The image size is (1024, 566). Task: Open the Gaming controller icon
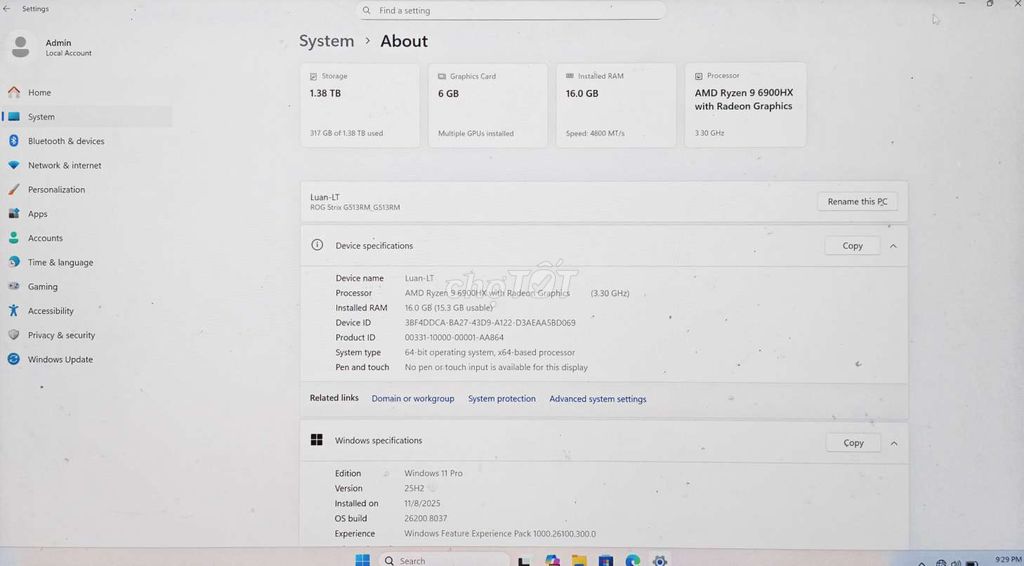point(14,286)
